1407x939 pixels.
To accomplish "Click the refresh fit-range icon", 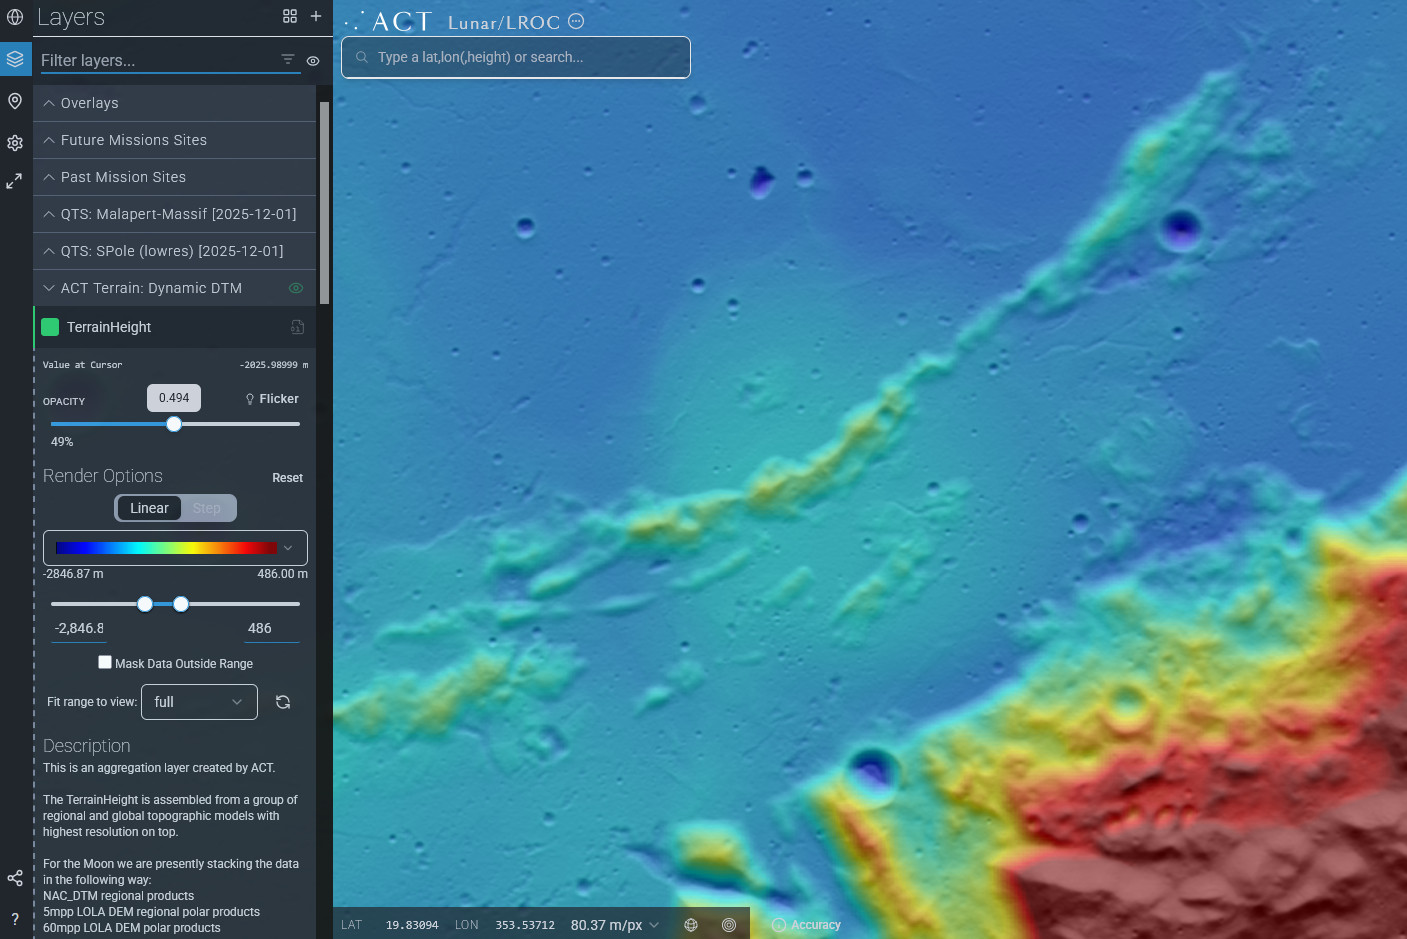I will point(283,702).
